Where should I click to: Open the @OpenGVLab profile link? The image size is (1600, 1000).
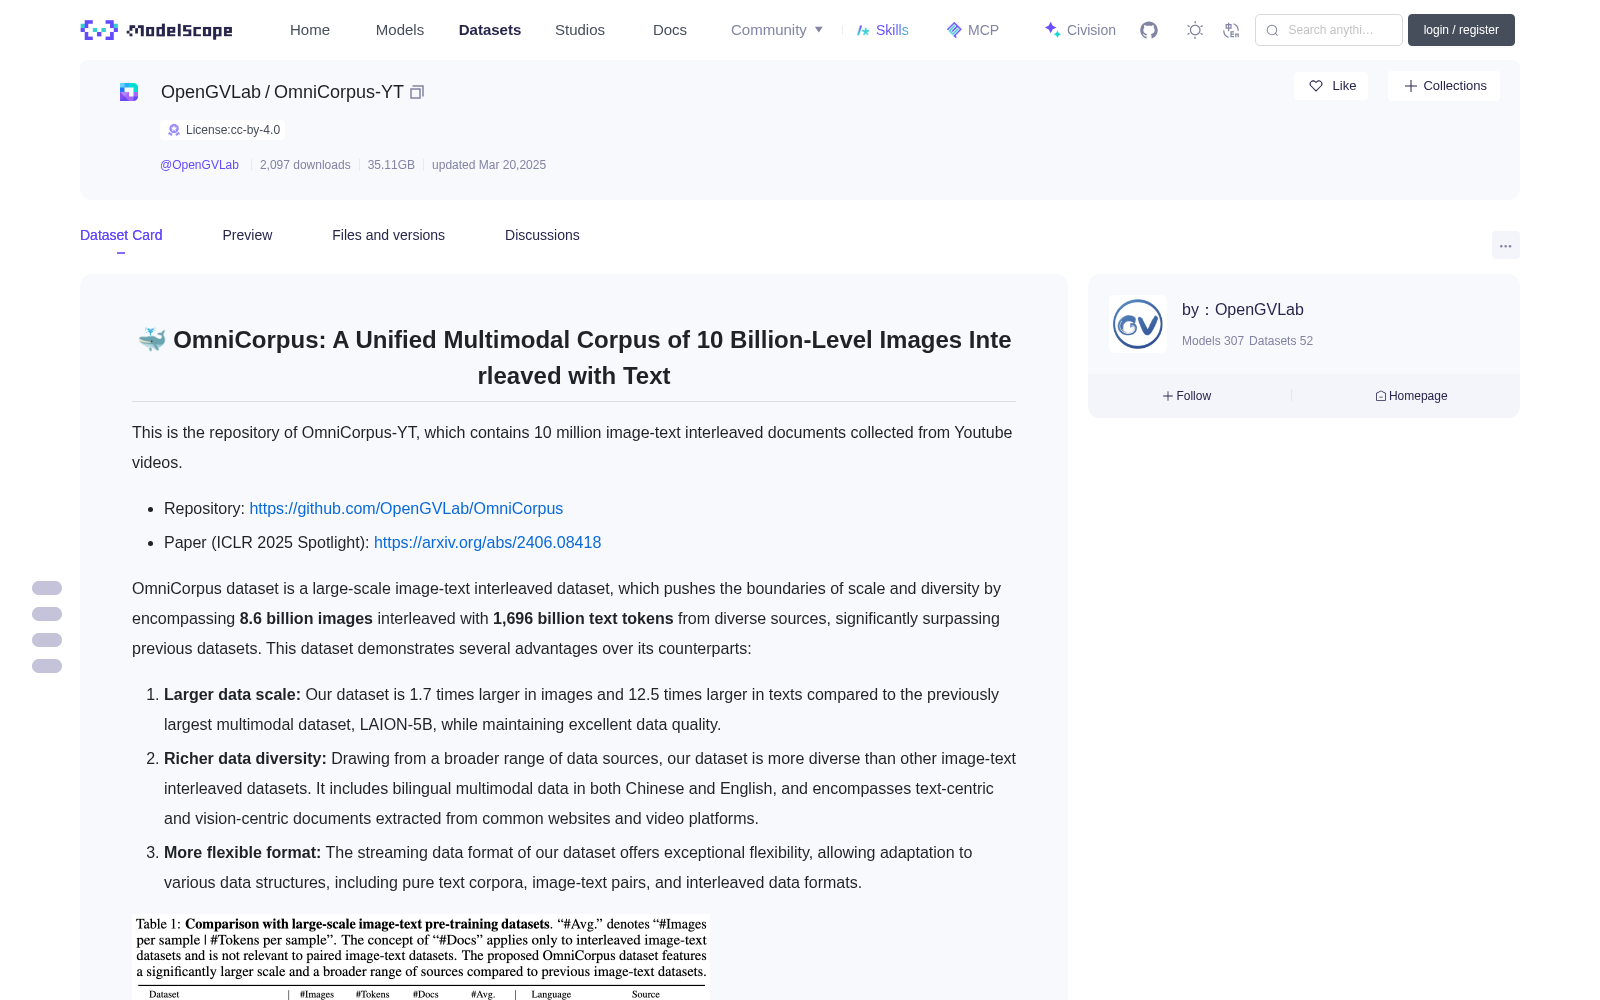[199, 165]
